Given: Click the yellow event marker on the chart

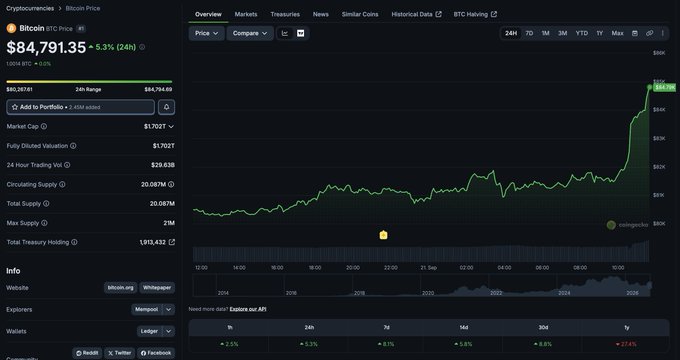Looking at the screenshot, I should (383, 235).
